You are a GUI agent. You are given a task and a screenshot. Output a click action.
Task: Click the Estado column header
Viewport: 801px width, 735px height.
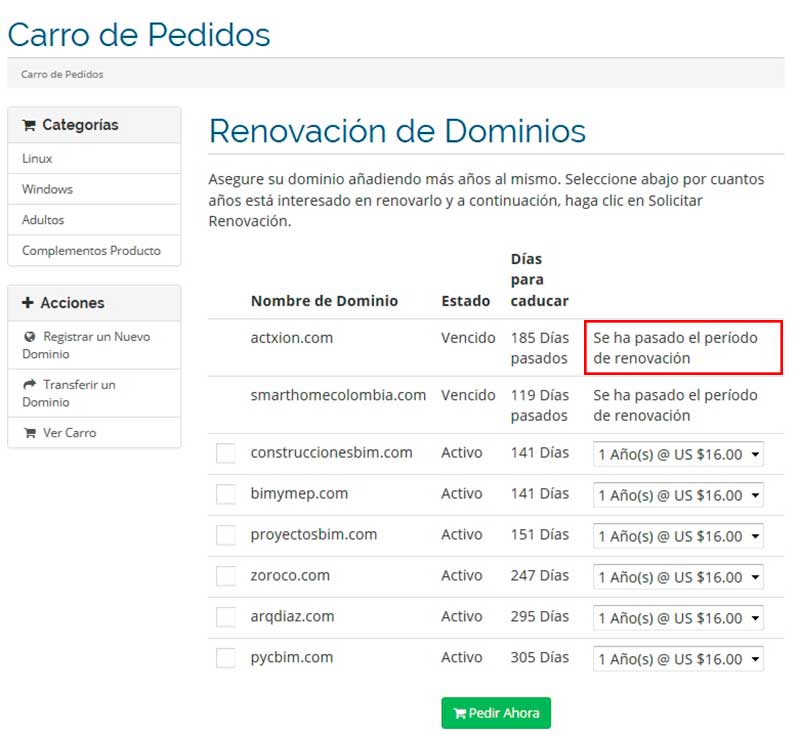pos(465,301)
